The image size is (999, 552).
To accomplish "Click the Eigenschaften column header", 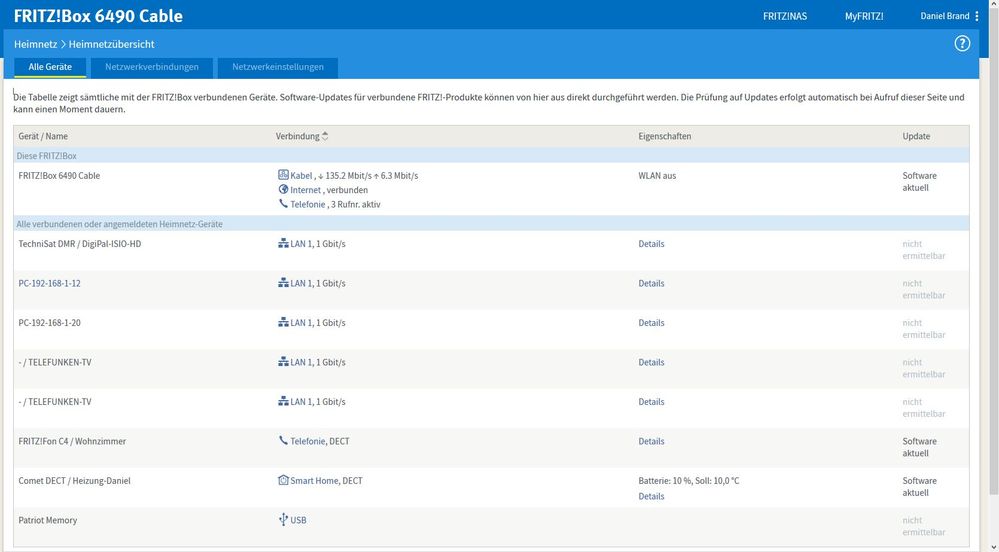I will point(665,136).
